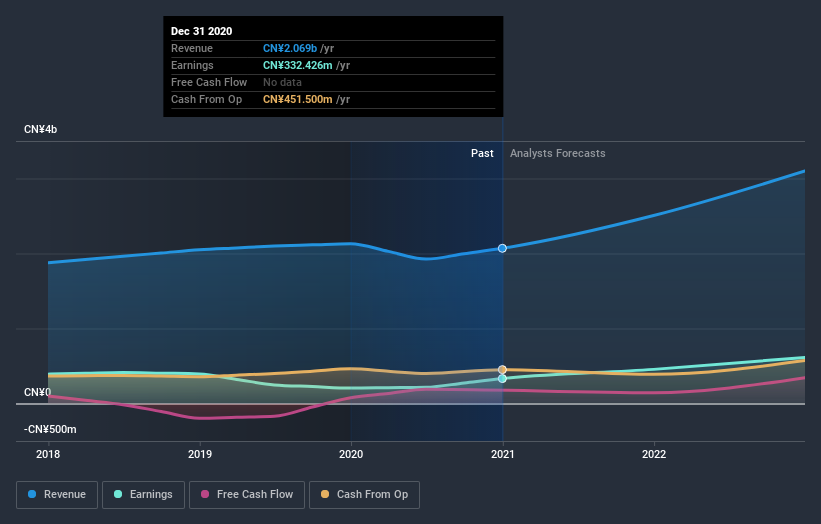821x524 pixels.
Task: Toggle the Cash From Op legend button
Action: click(x=364, y=495)
